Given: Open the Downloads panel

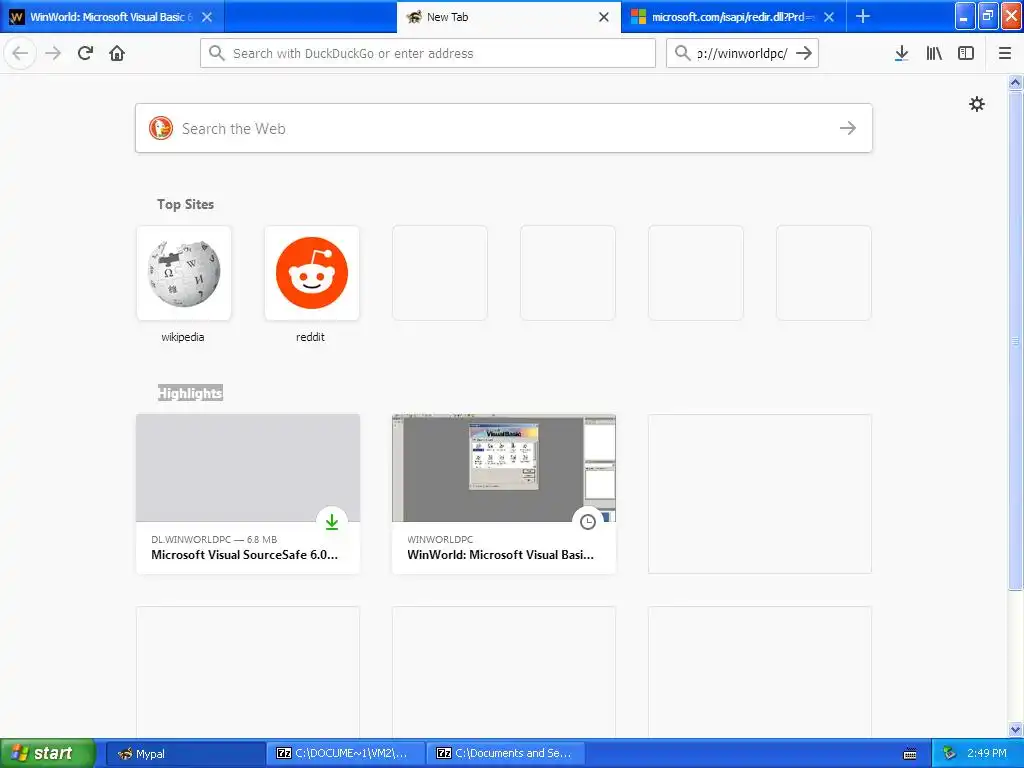Looking at the screenshot, I should [901, 53].
